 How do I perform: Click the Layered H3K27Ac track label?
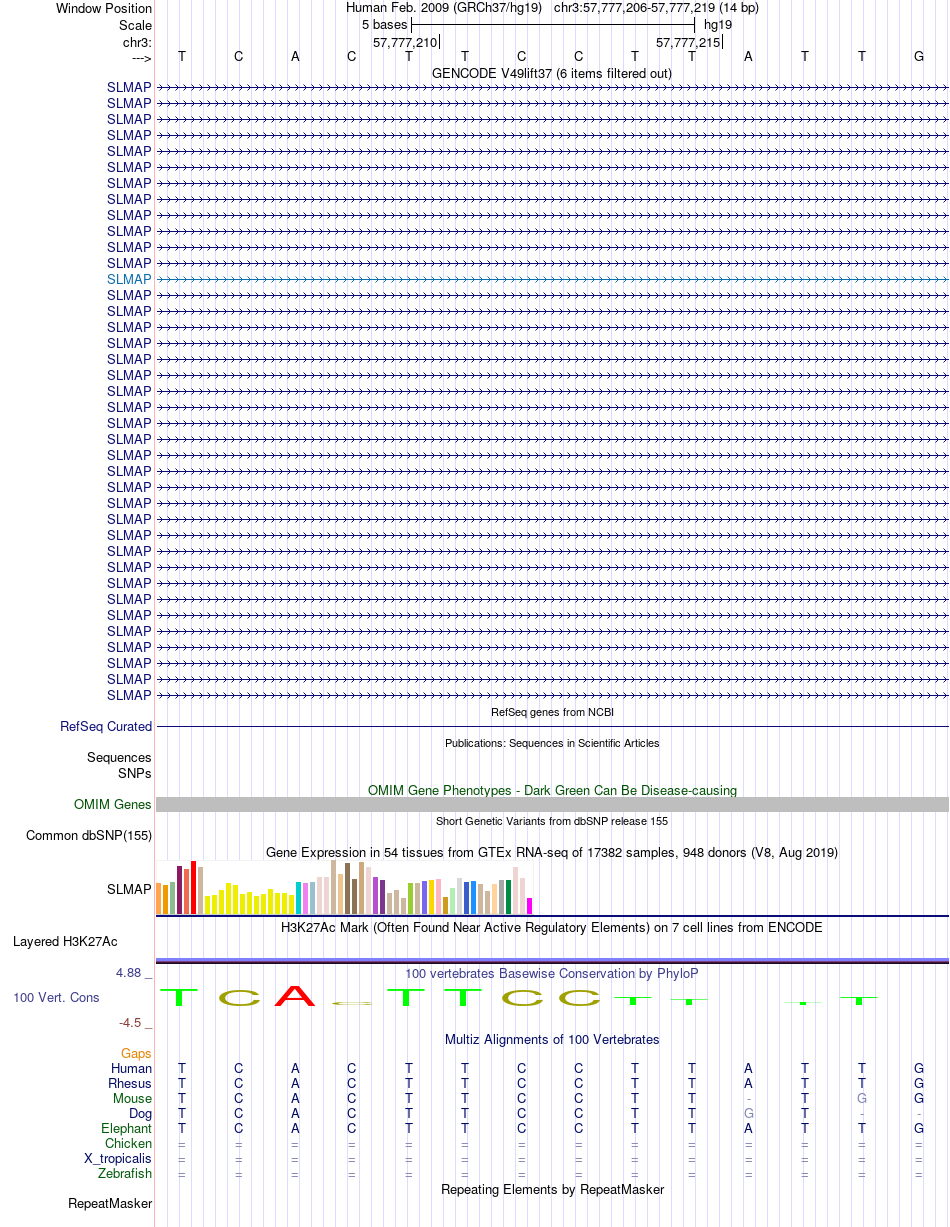[x=65, y=941]
